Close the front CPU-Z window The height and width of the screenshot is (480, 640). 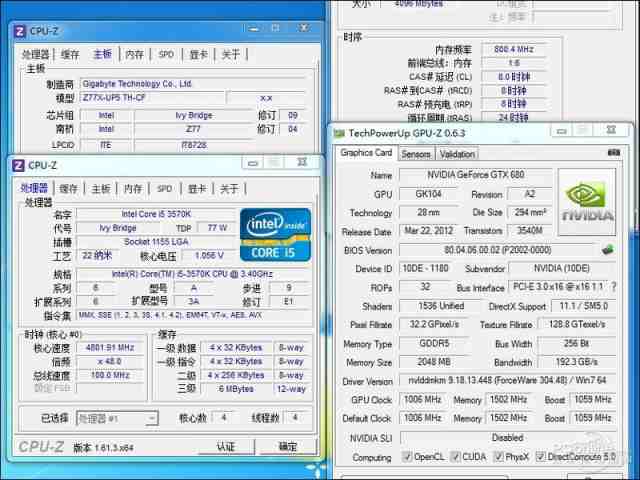point(302,162)
